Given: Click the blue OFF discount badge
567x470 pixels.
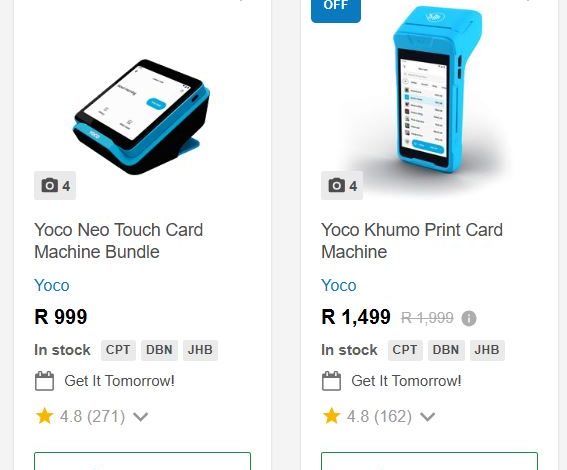Looking at the screenshot, I should pos(336,9).
